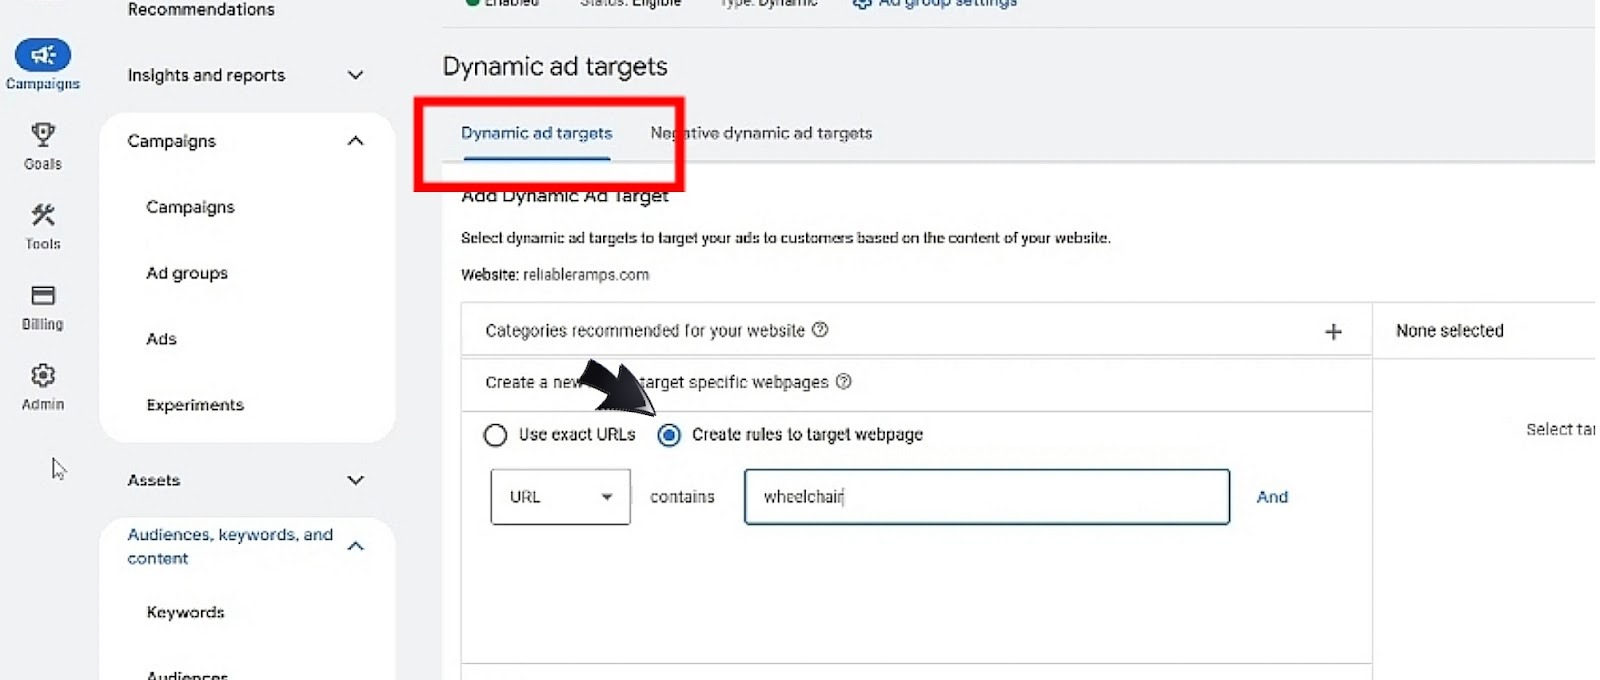Open Campaigns megaphone icon in left rail
1600x680 pixels.
43,55
